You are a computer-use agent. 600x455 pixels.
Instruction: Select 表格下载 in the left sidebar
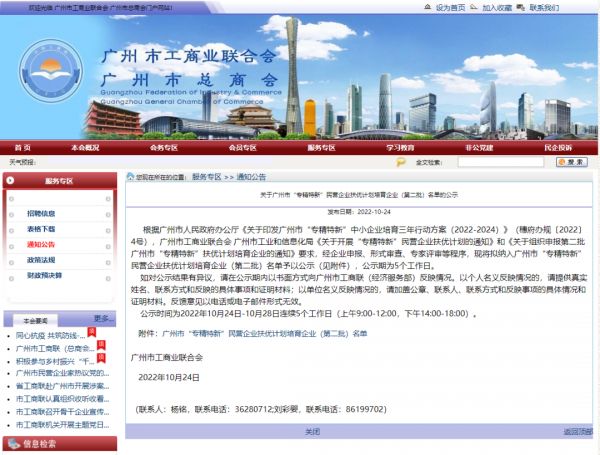tap(41, 229)
